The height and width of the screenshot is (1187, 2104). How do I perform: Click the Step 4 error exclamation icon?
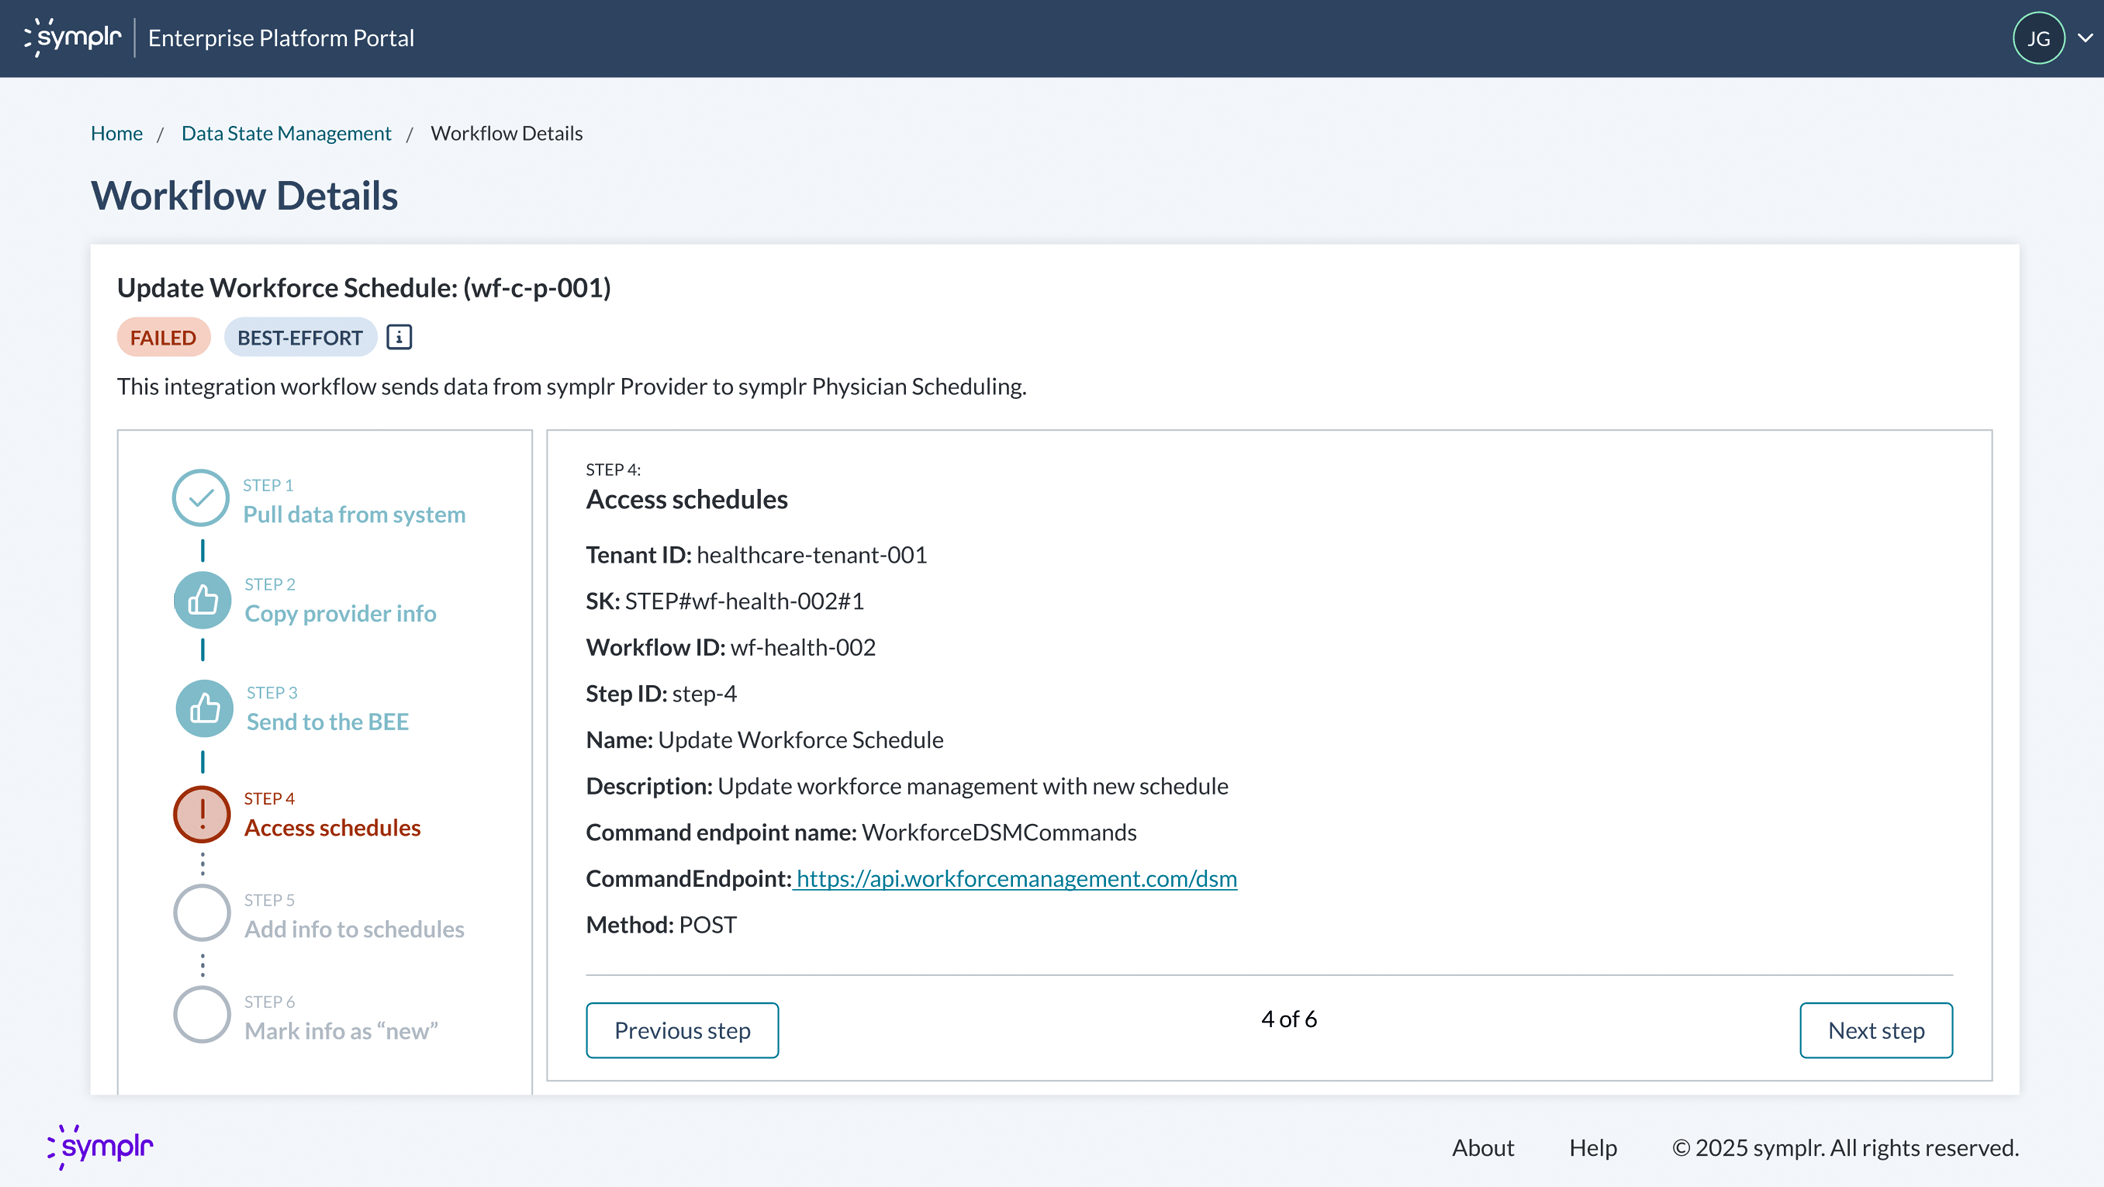click(202, 814)
